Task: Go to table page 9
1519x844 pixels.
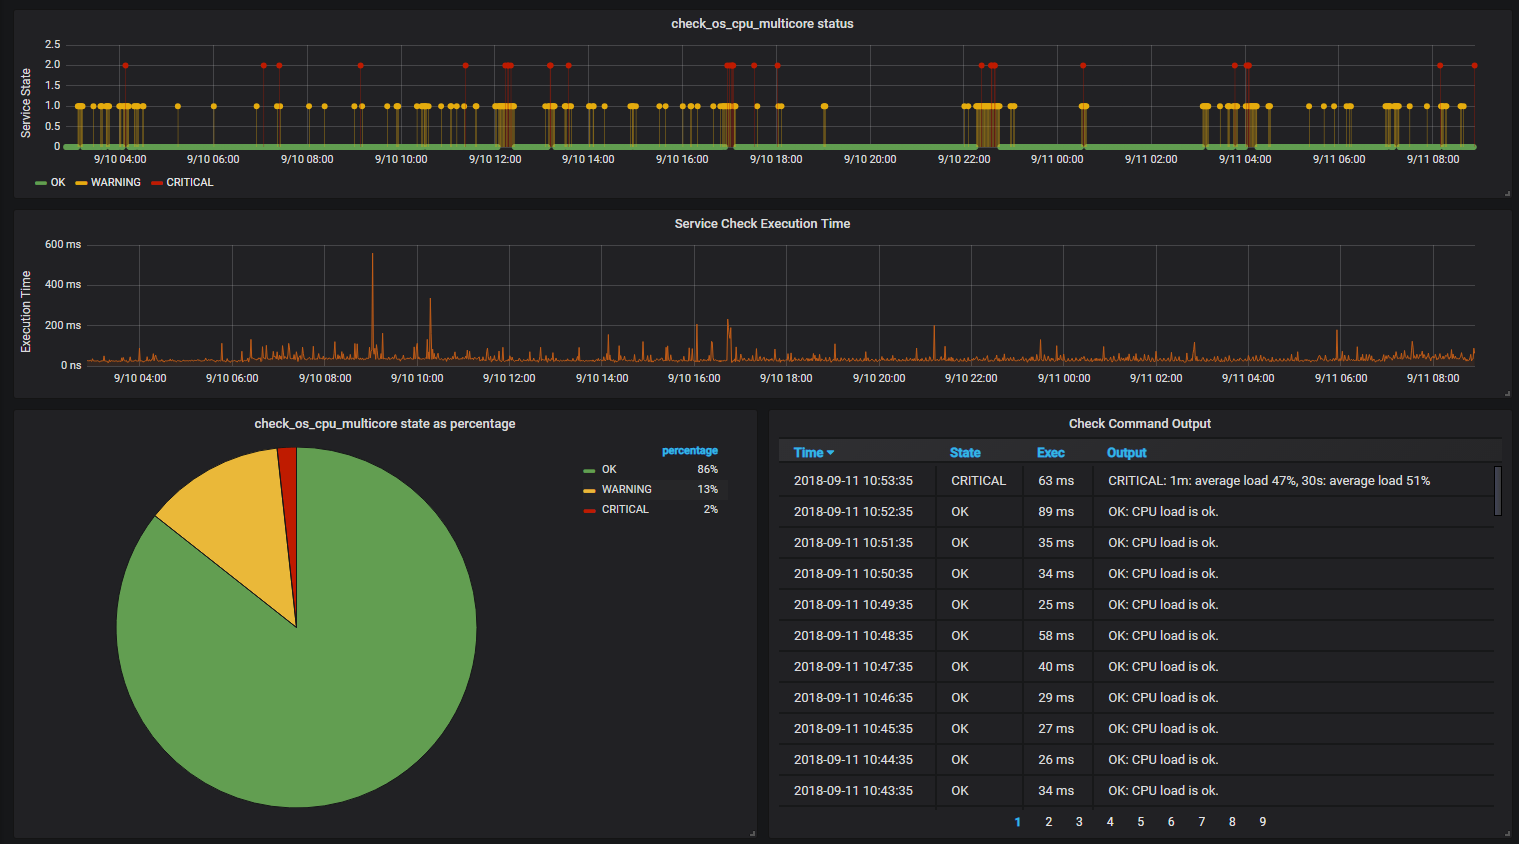Action: click(1263, 821)
